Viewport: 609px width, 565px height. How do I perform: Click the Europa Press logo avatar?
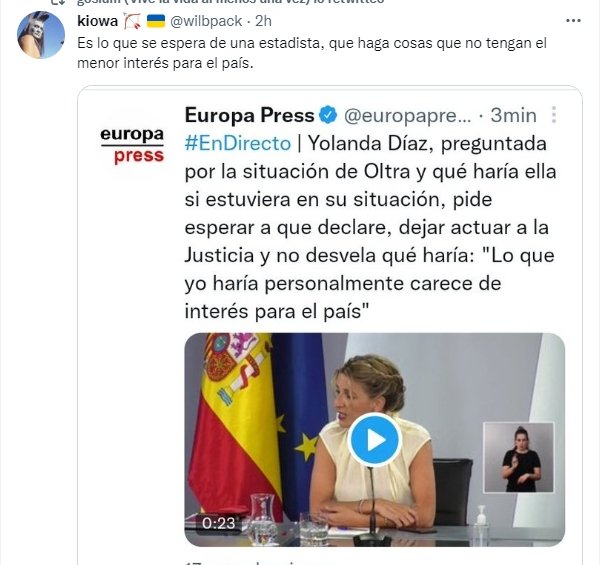pos(132,146)
